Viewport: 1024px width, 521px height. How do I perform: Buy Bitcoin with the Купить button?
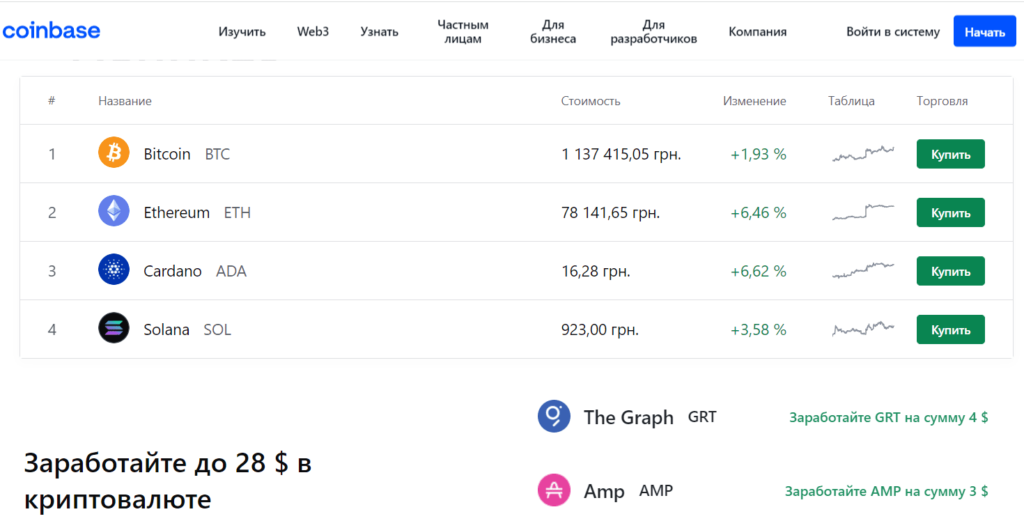pyautogui.click(x=951, y=154)
